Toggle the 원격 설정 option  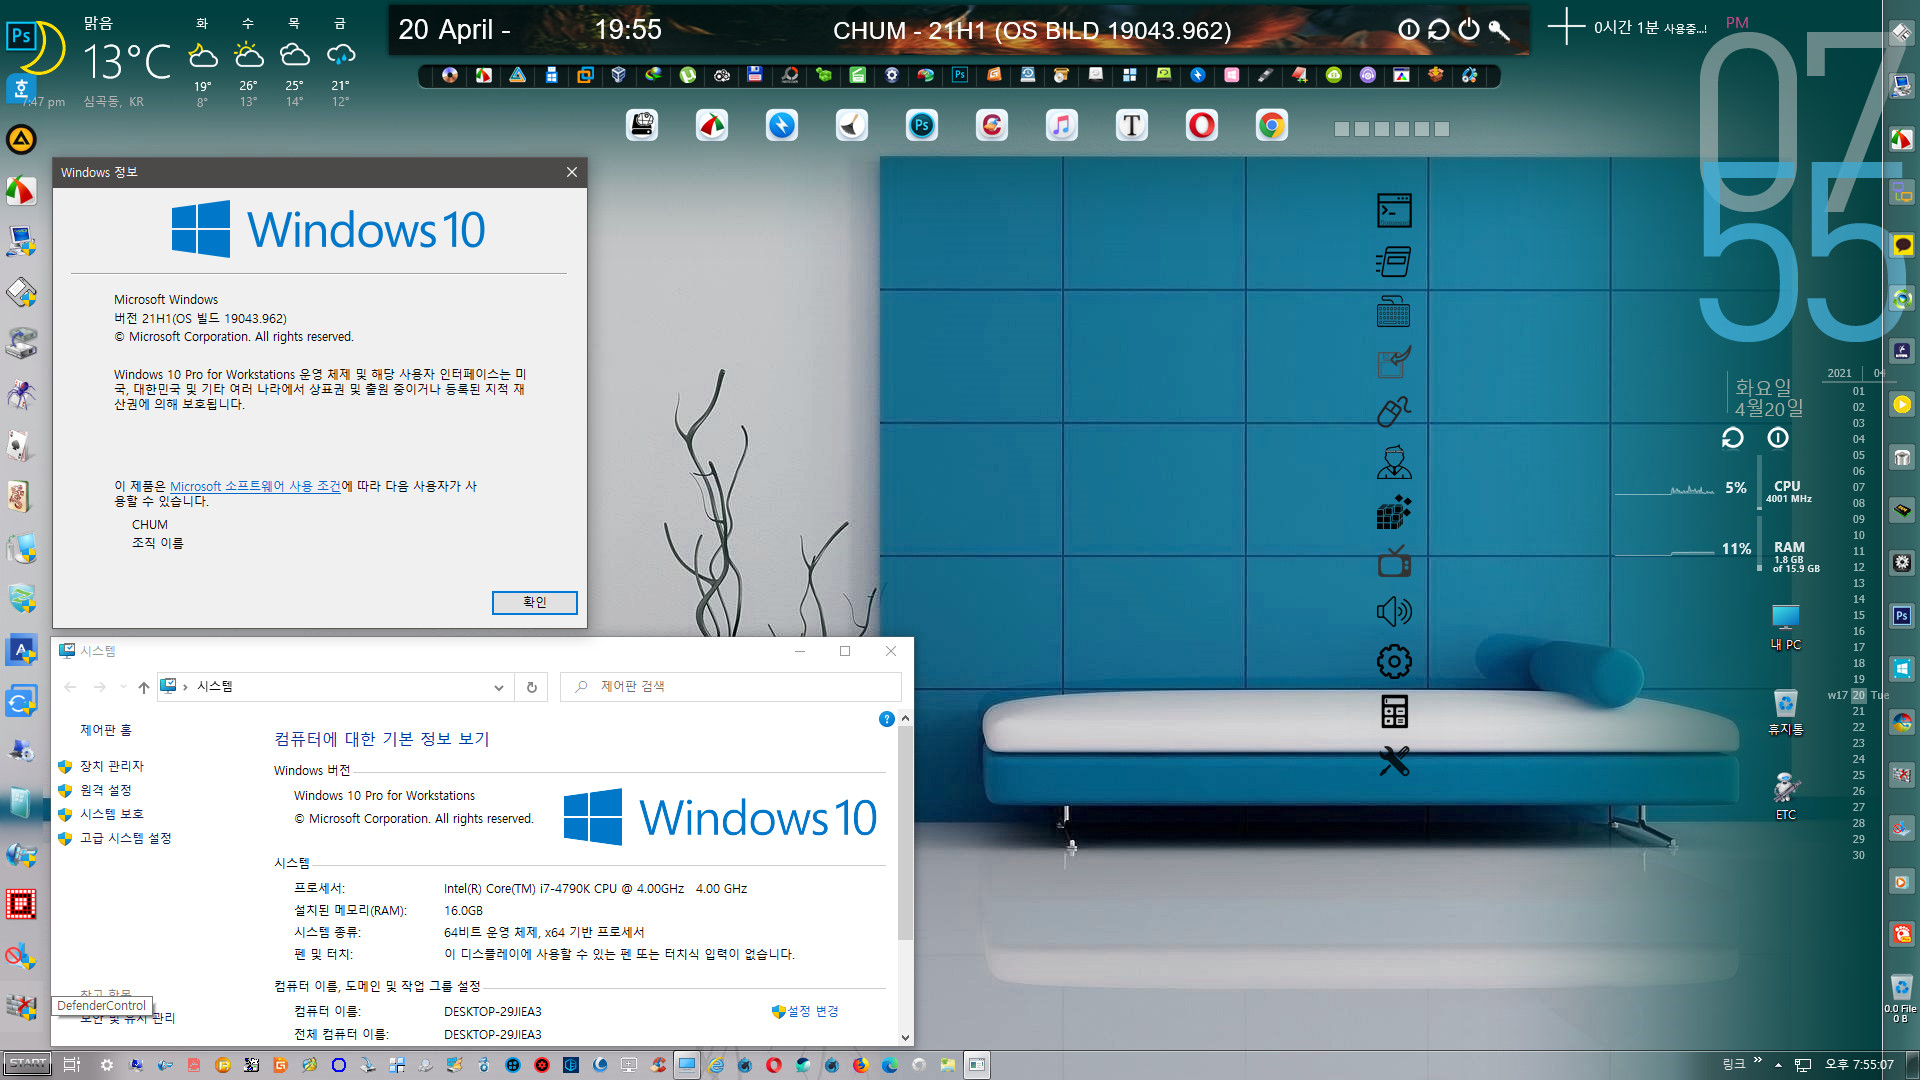click(108, 789)
